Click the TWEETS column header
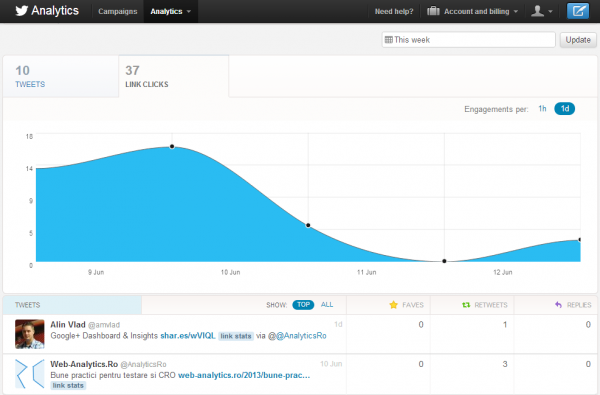600x395 pixels. click(x=27, y=305)
